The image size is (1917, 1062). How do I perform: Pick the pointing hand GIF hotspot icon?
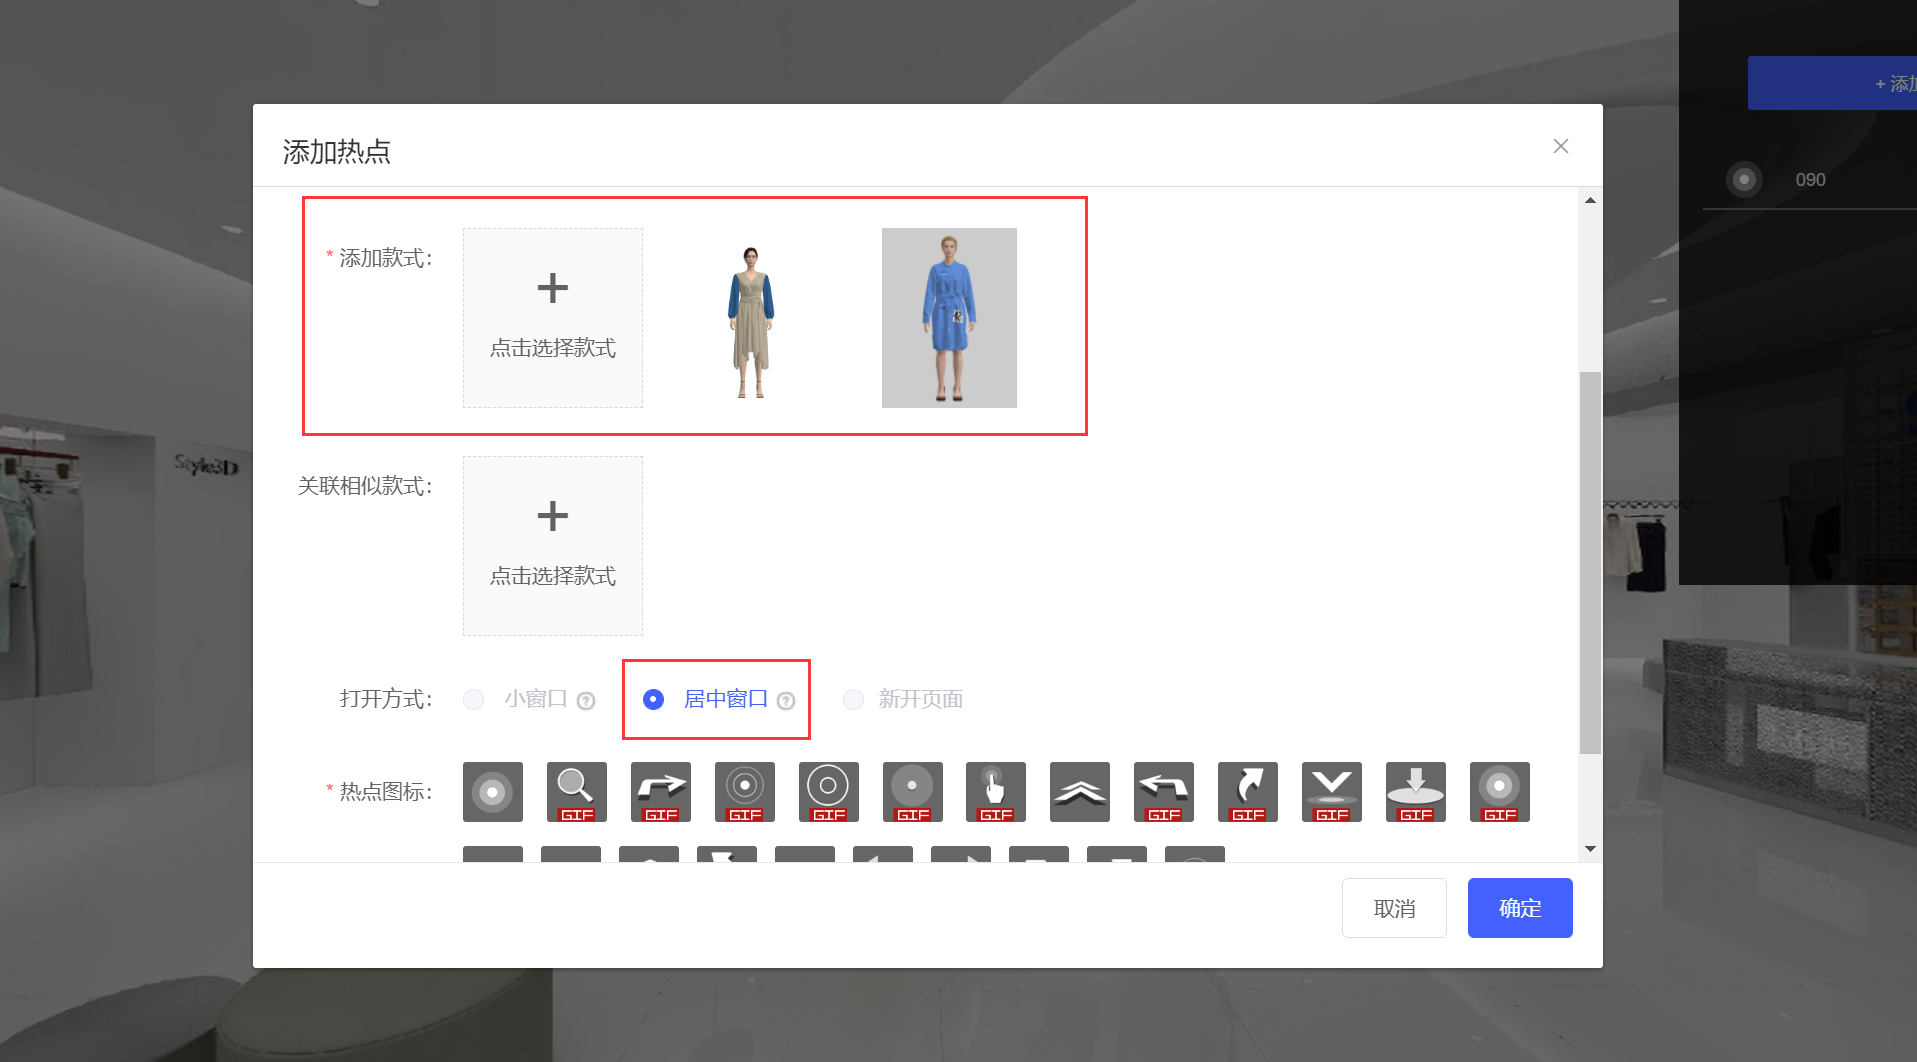pyautogui.click(x=995, y=791)
